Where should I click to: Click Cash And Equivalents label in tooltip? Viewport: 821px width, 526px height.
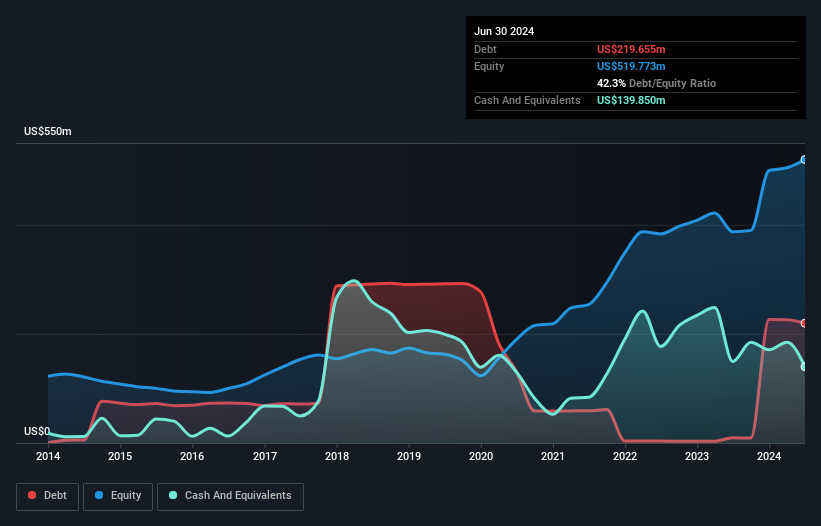[x=527, y=100]
